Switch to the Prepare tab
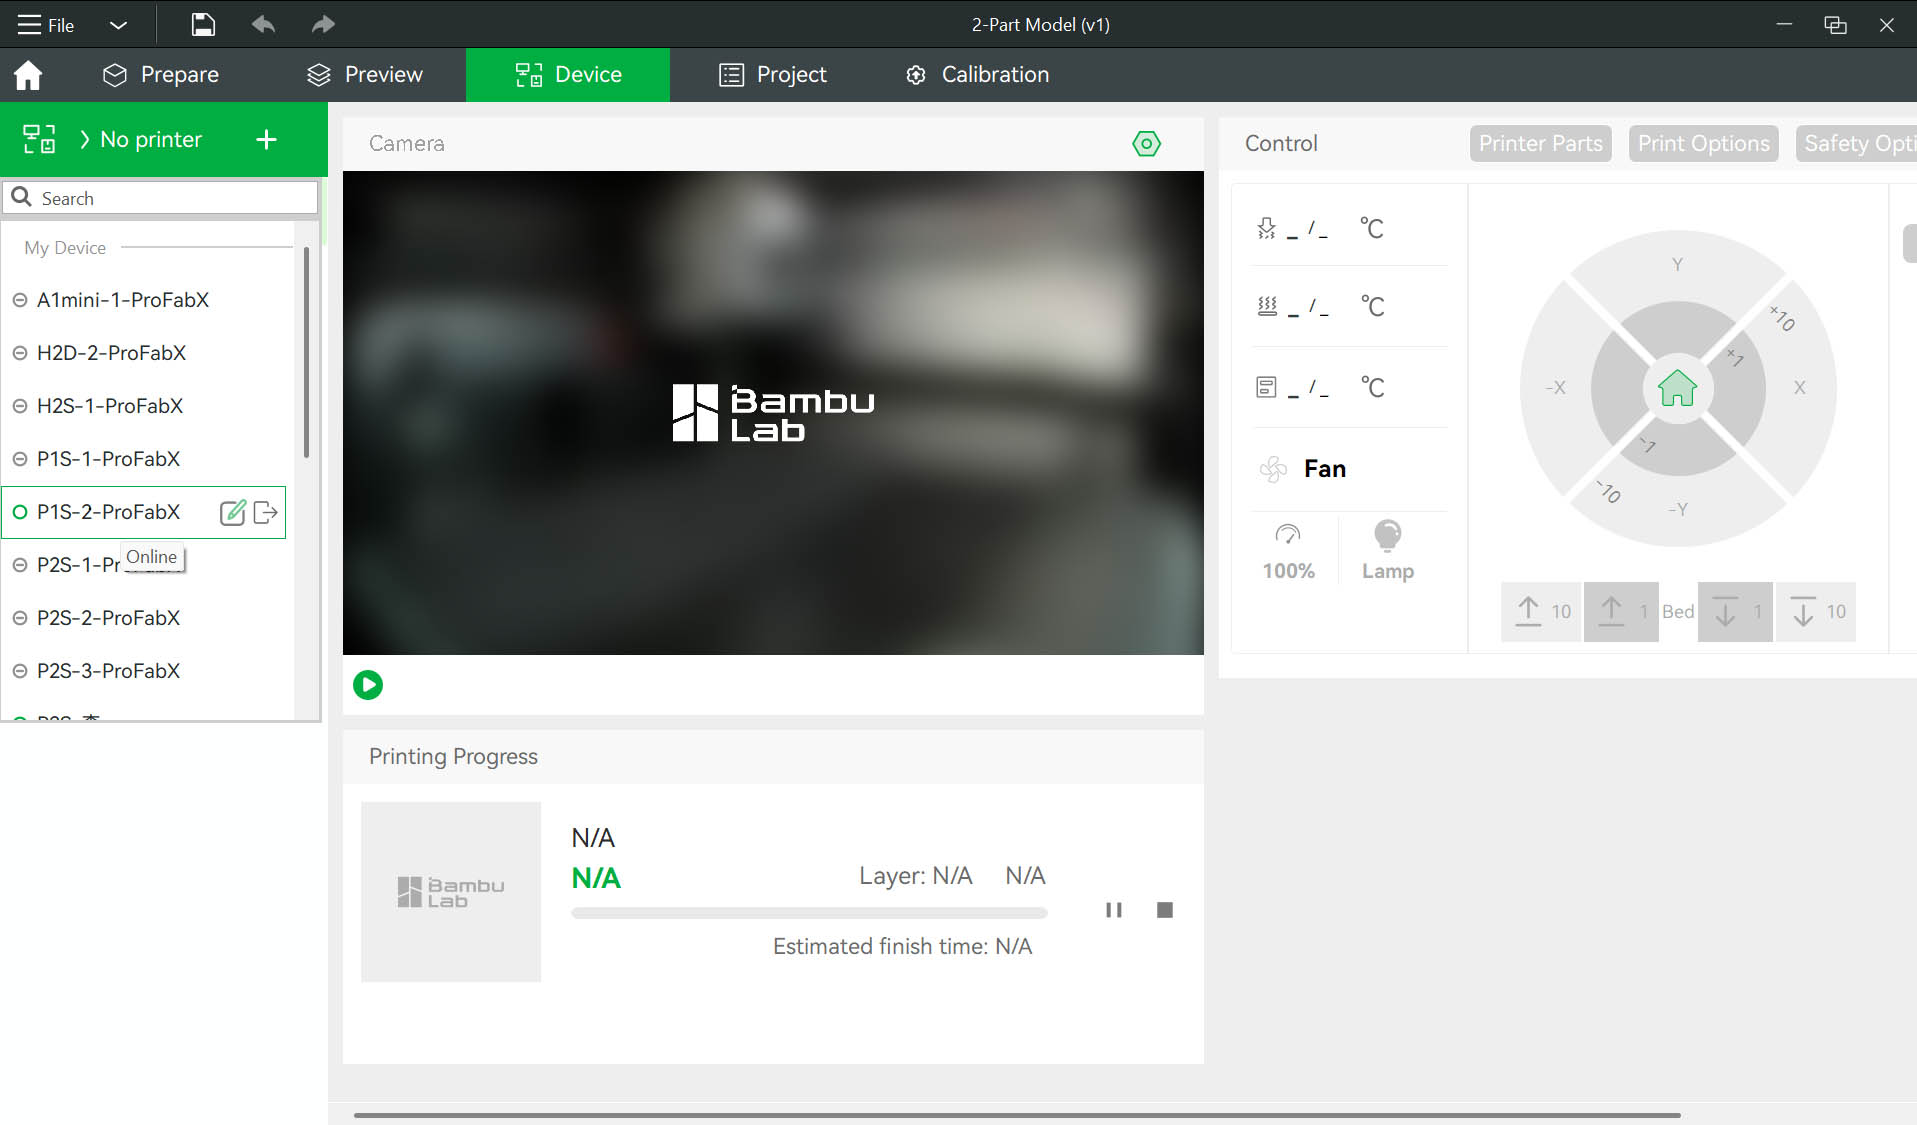1917x1125 pixels. point(161,75)
